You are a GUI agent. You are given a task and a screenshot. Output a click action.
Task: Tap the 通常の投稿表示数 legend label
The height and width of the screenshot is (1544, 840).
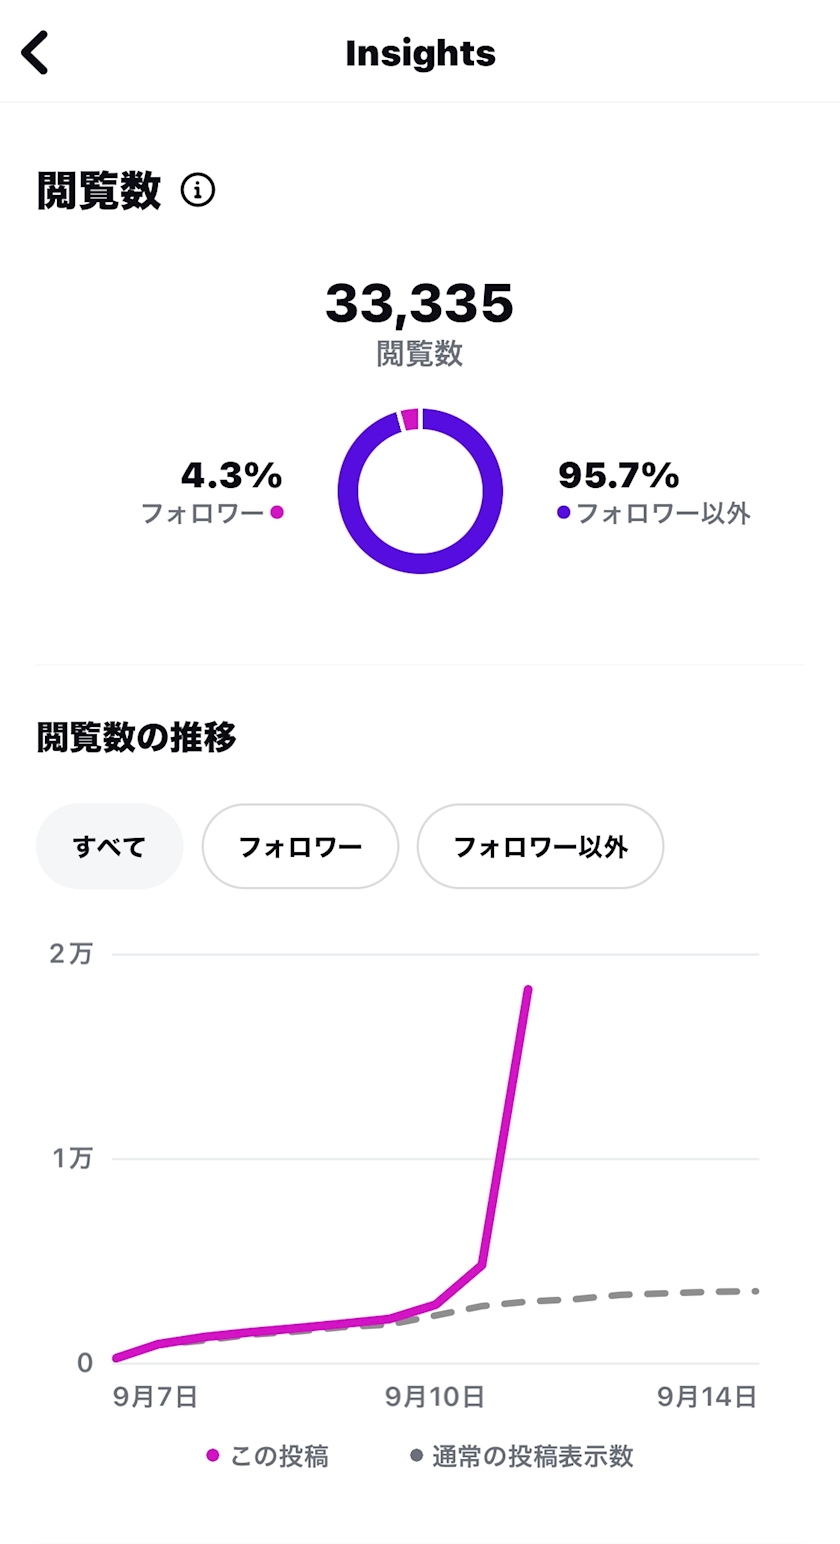pos(533,1456)
